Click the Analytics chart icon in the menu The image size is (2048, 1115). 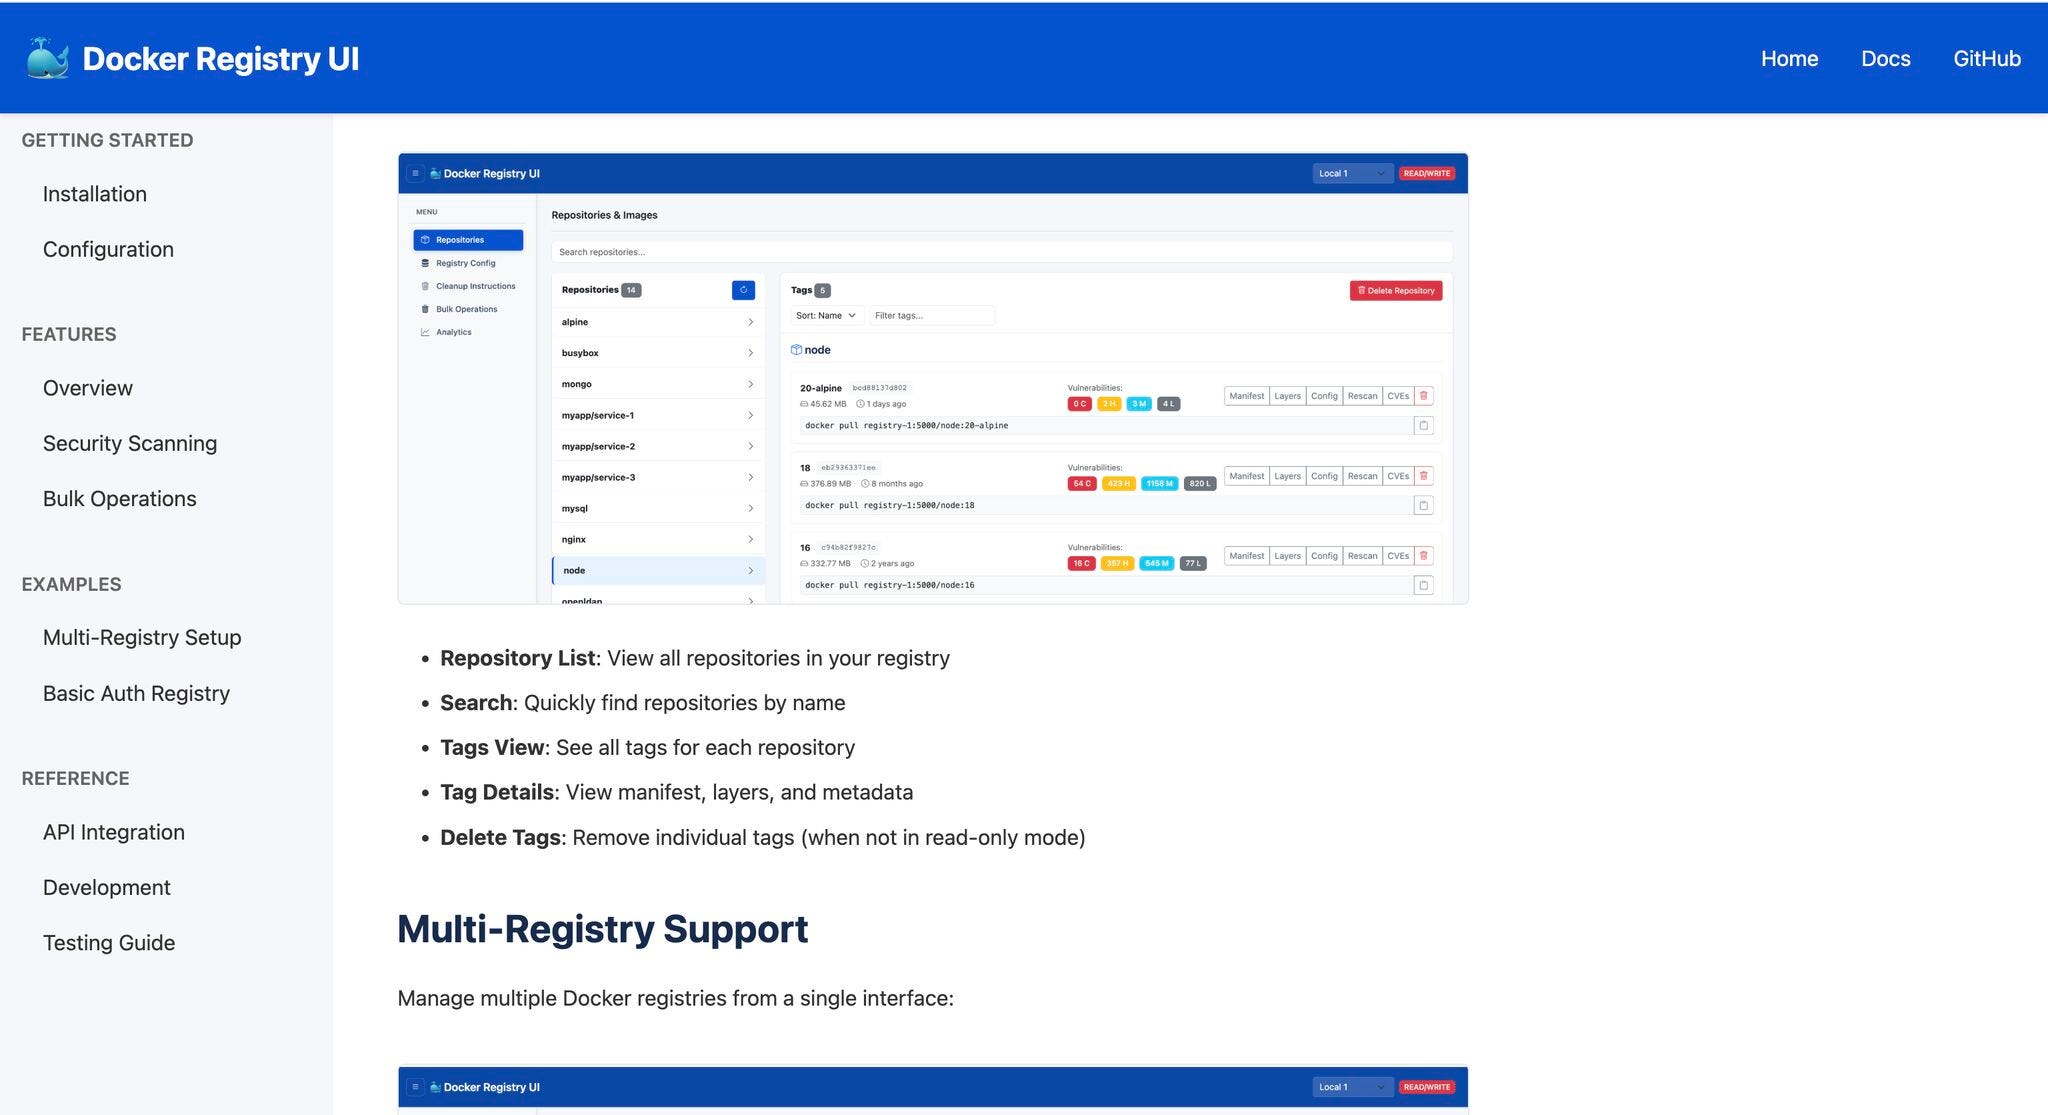point(425,332)
